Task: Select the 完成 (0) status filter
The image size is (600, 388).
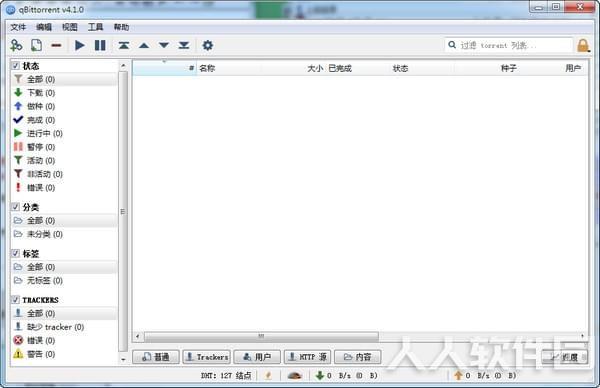Action: pos(64,120)
